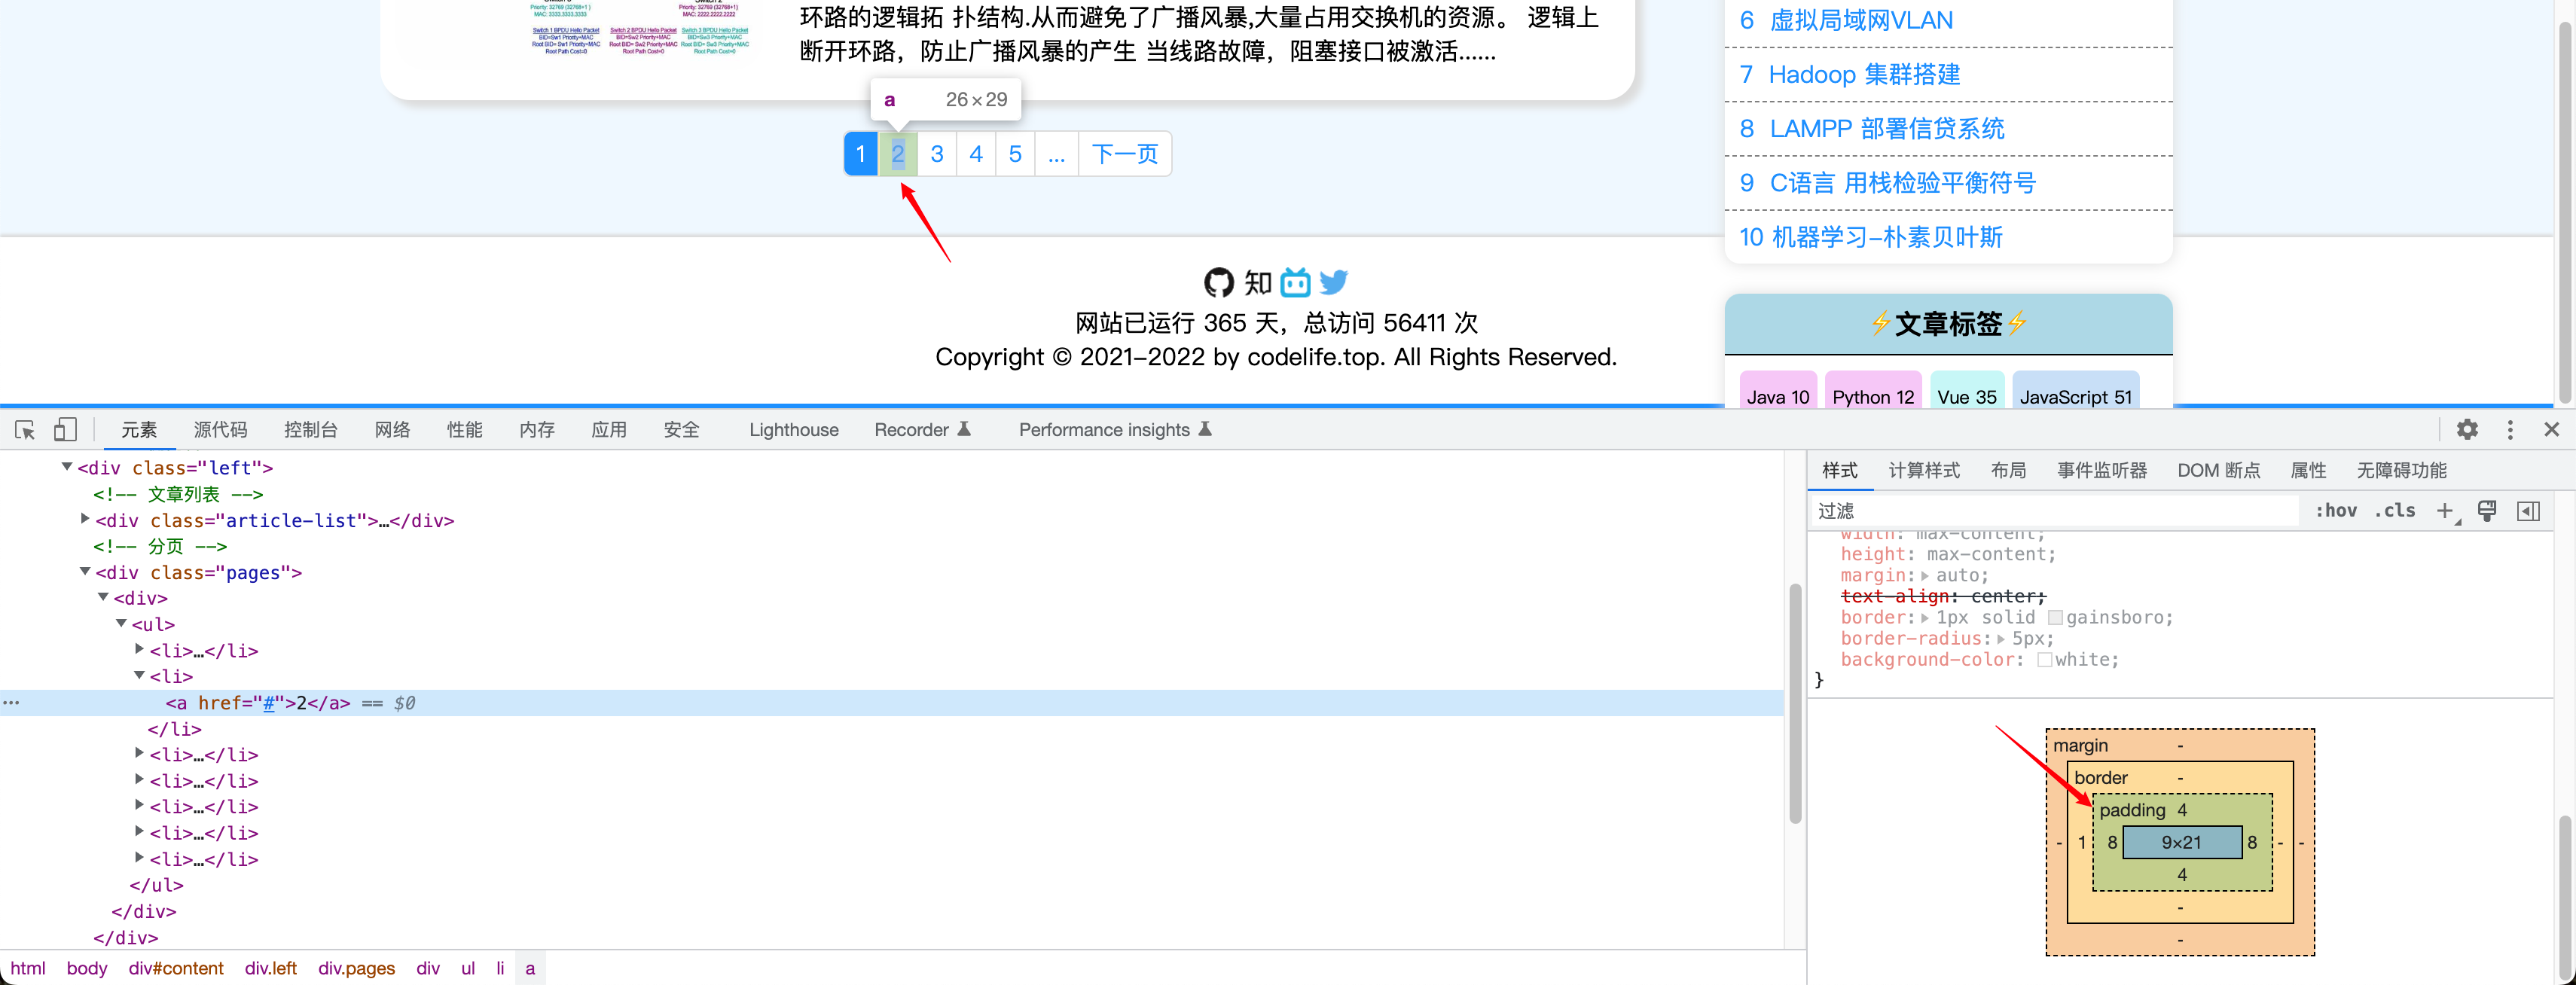Toggle the .cls class editor
This screenshot has height=985, width=2576.
[x=2395, y=511]
